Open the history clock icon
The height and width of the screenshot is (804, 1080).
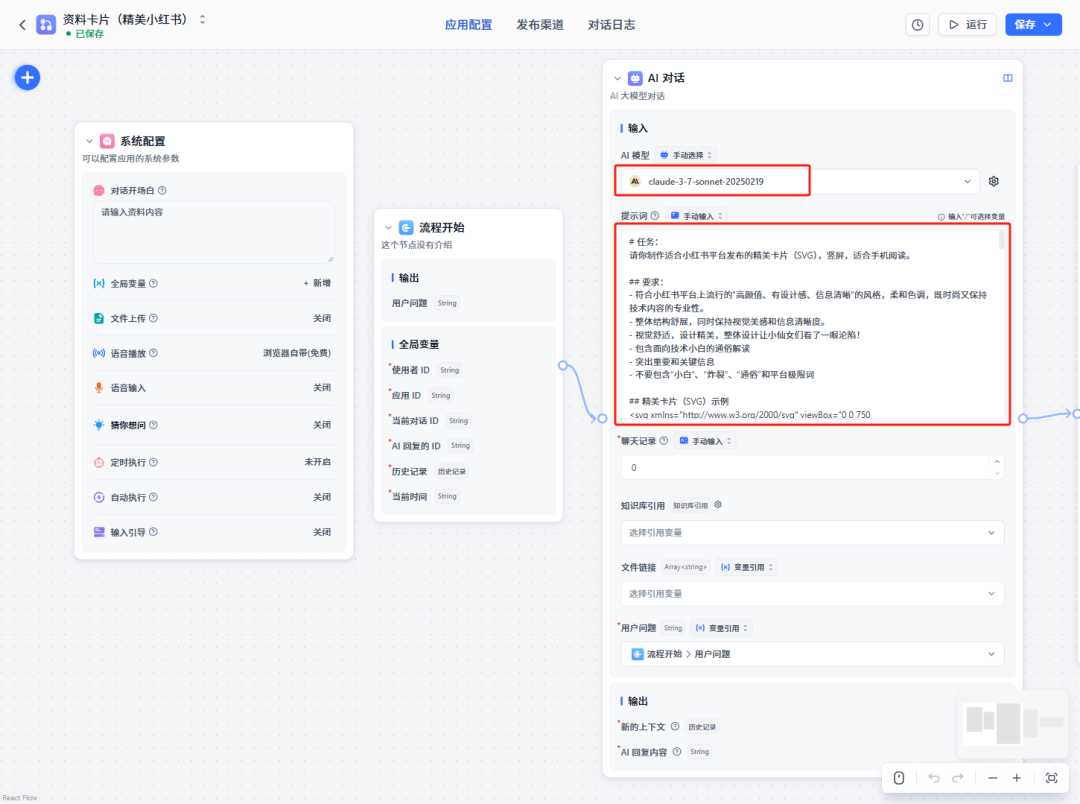point(917,25)
